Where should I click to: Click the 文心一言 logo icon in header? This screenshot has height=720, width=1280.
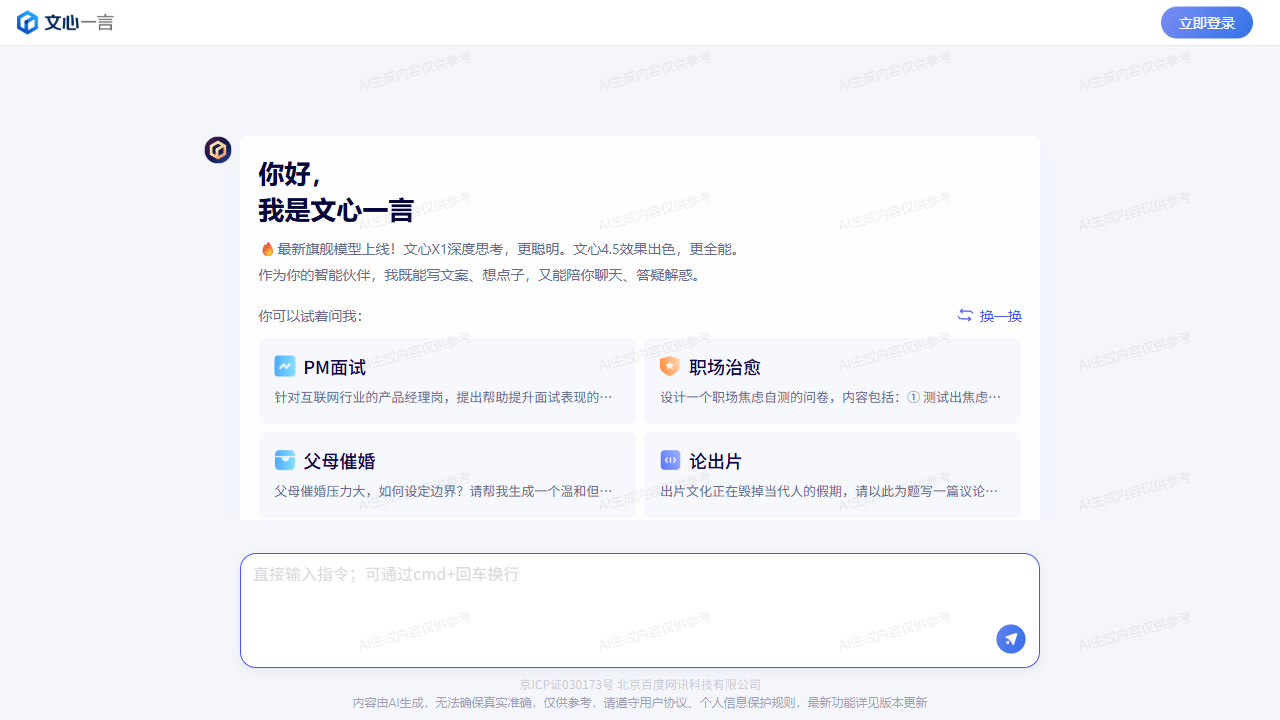(x=28, y=22)
